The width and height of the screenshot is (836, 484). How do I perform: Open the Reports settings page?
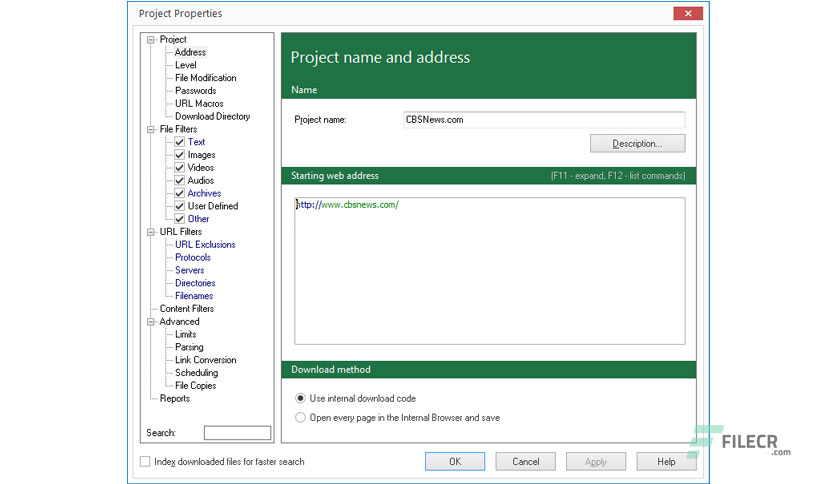(x=175, y=398)
